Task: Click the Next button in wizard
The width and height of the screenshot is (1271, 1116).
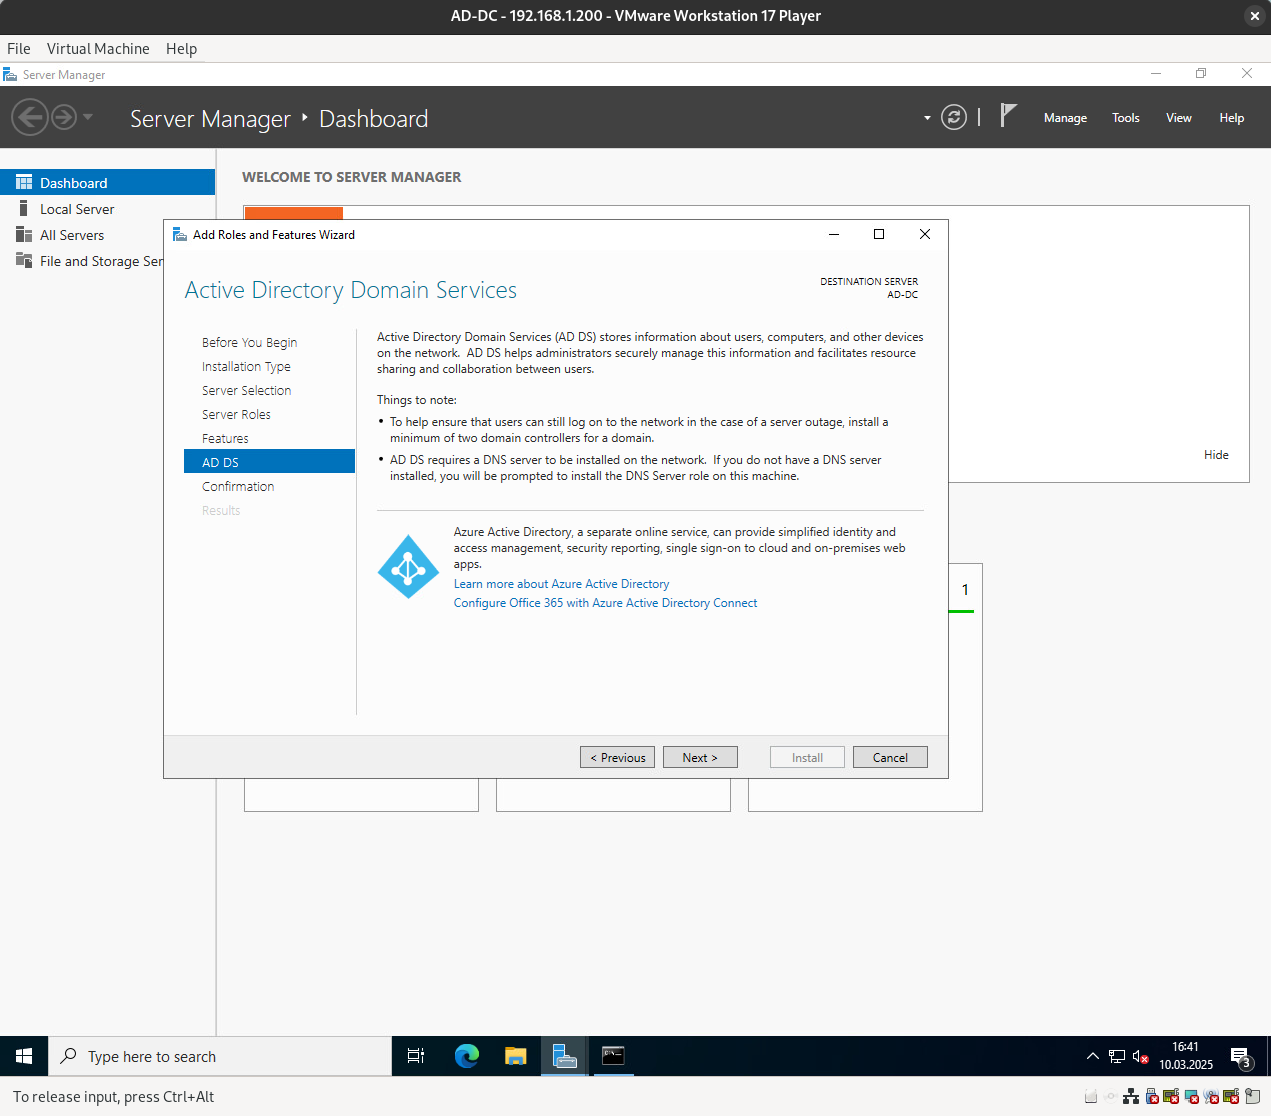Action: [699, 758]
